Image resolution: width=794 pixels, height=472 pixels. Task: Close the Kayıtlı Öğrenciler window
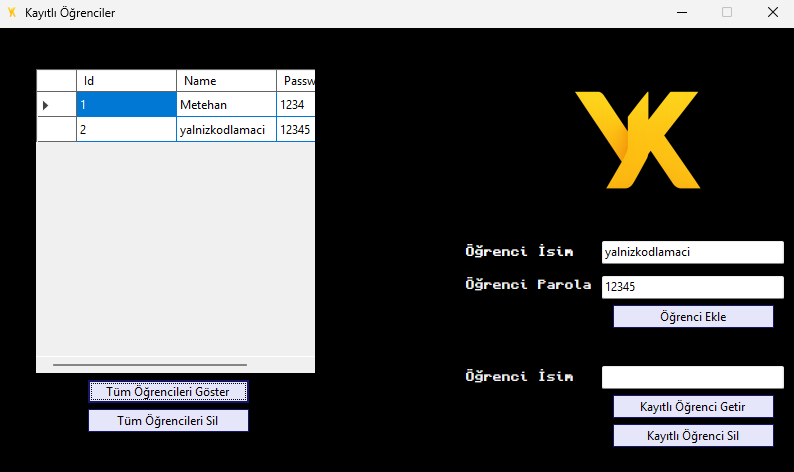[773, 12]
